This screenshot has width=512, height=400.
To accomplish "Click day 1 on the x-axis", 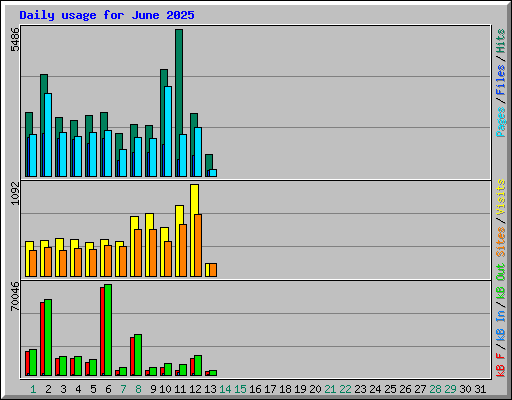I will [33, 389].
